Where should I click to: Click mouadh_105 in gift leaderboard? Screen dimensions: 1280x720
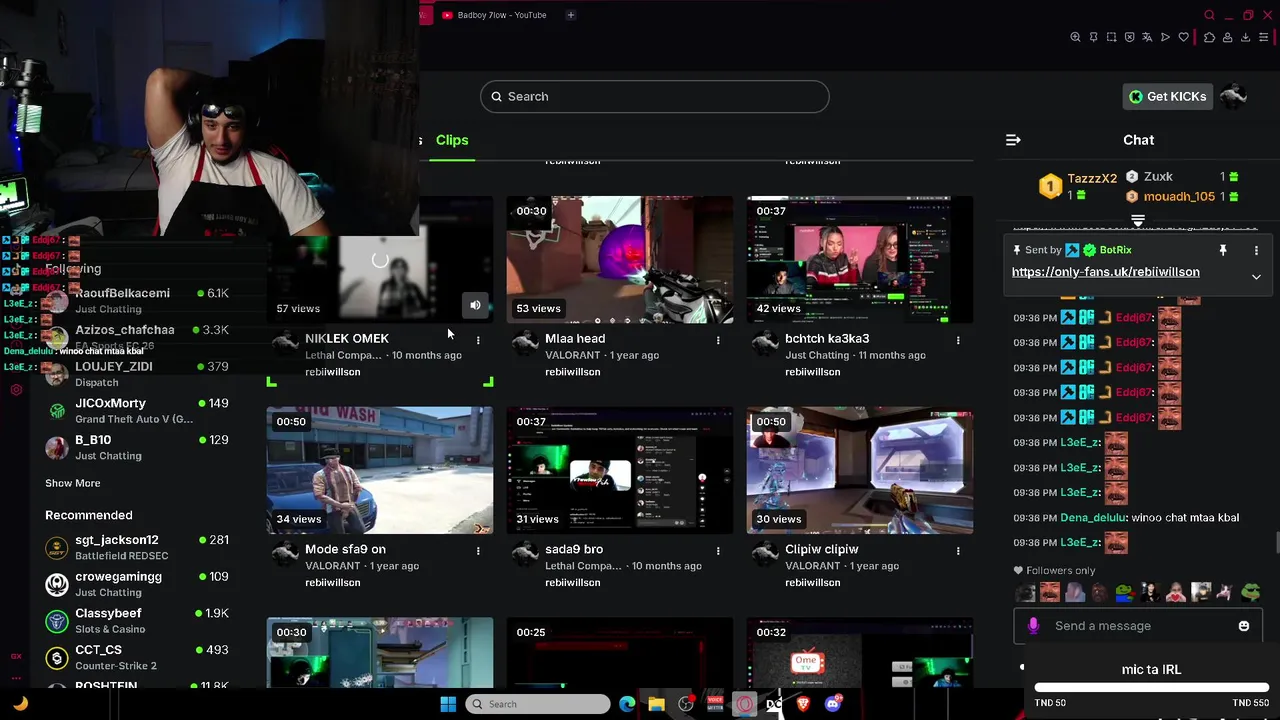point(1178,197)
